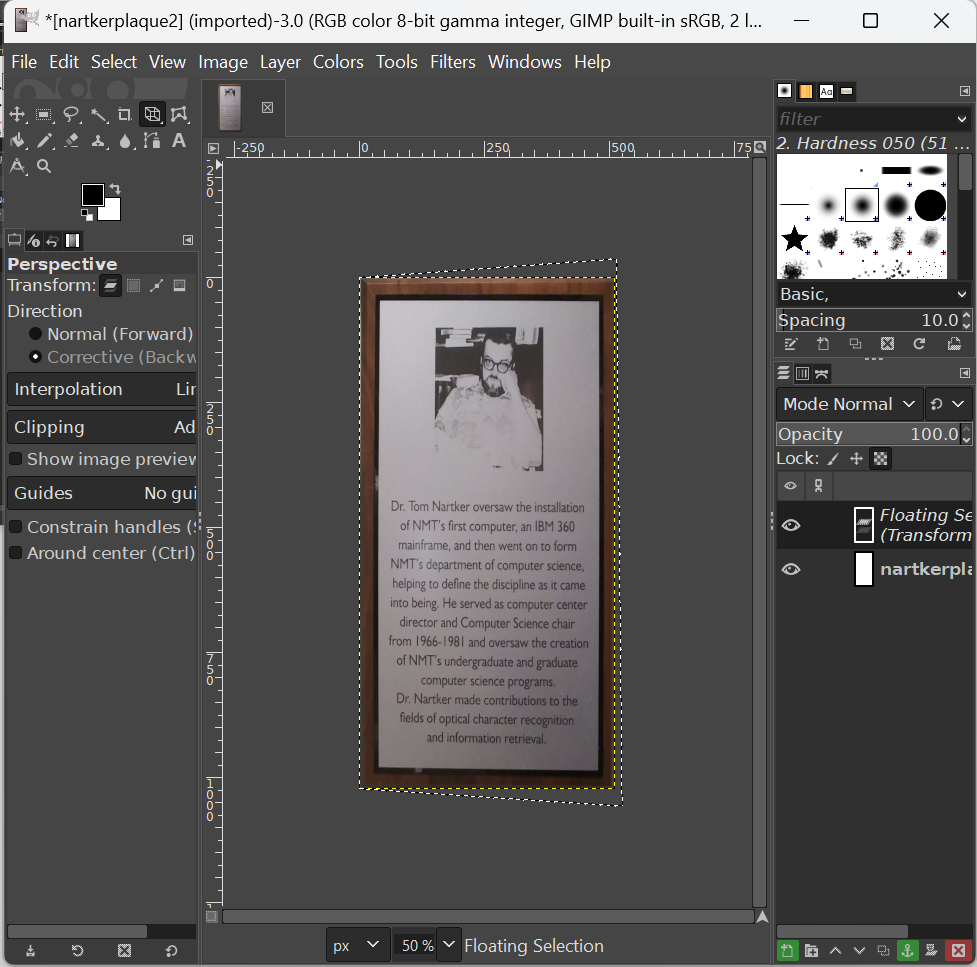This screenshot has width=977, height=967.
Task: Anchor the floating layer with anchor icon
Action: 907,950
